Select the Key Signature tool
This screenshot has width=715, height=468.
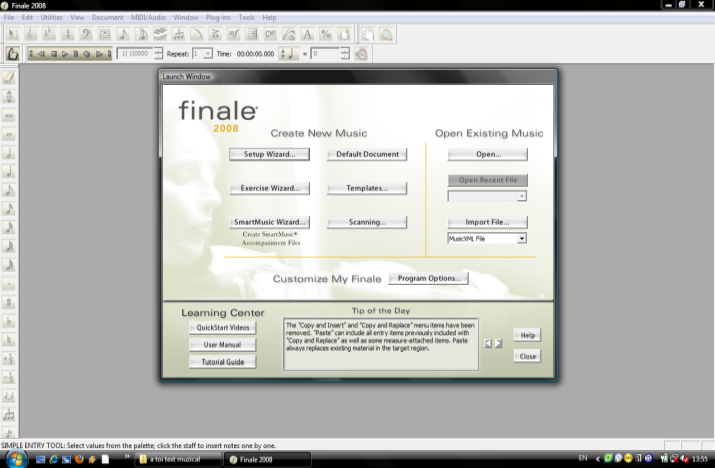point(49,34)
